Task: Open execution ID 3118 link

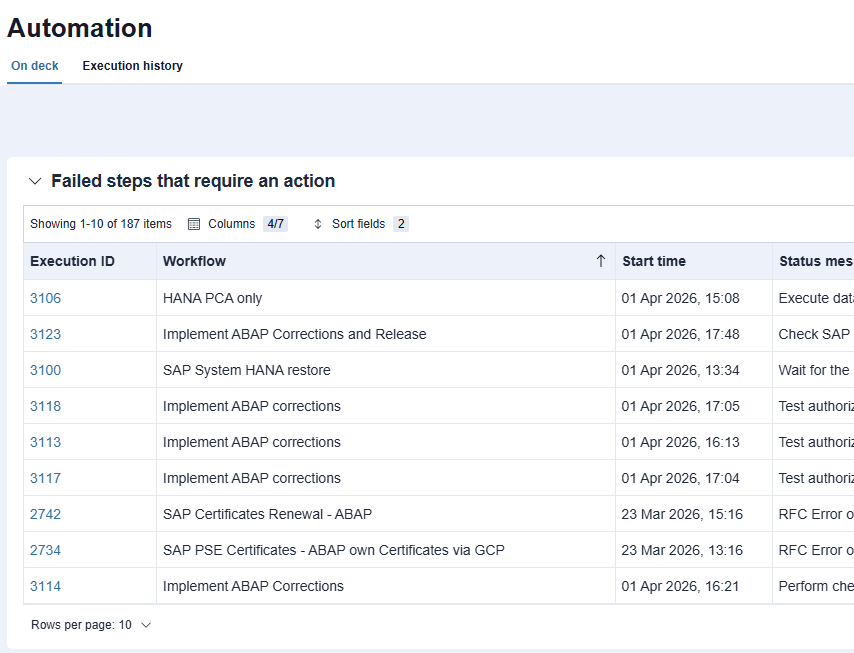Action: (x=45, y=406)
